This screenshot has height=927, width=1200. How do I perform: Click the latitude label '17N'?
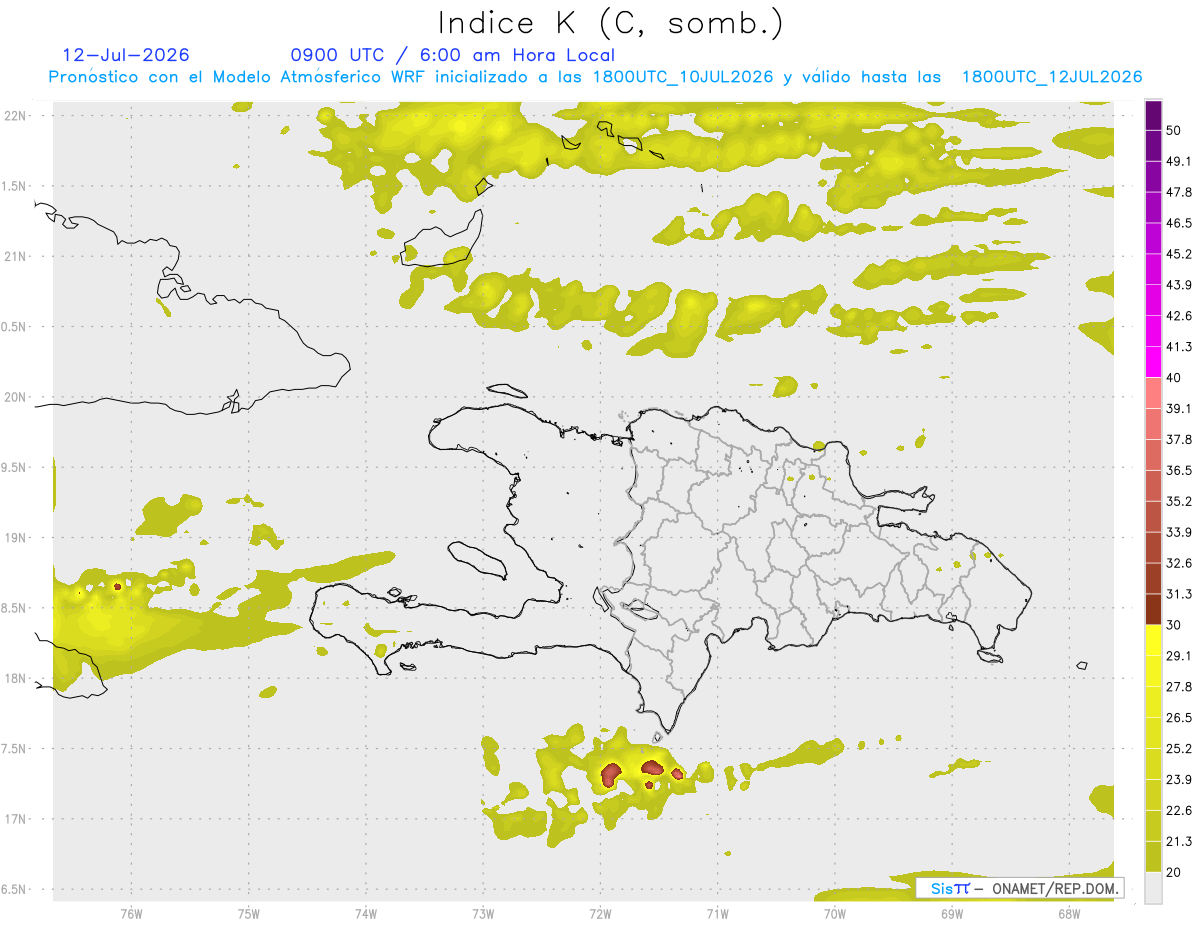16,819
